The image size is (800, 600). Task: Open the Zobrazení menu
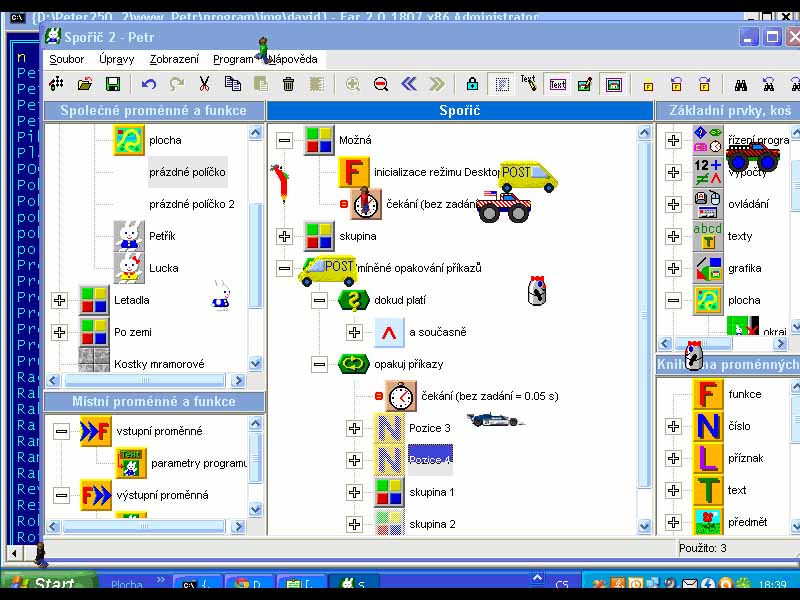coord(174,59)
